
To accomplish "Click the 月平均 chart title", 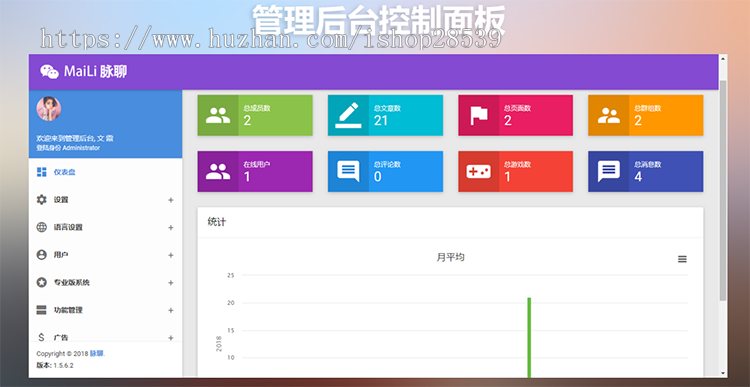I will 450,257.
